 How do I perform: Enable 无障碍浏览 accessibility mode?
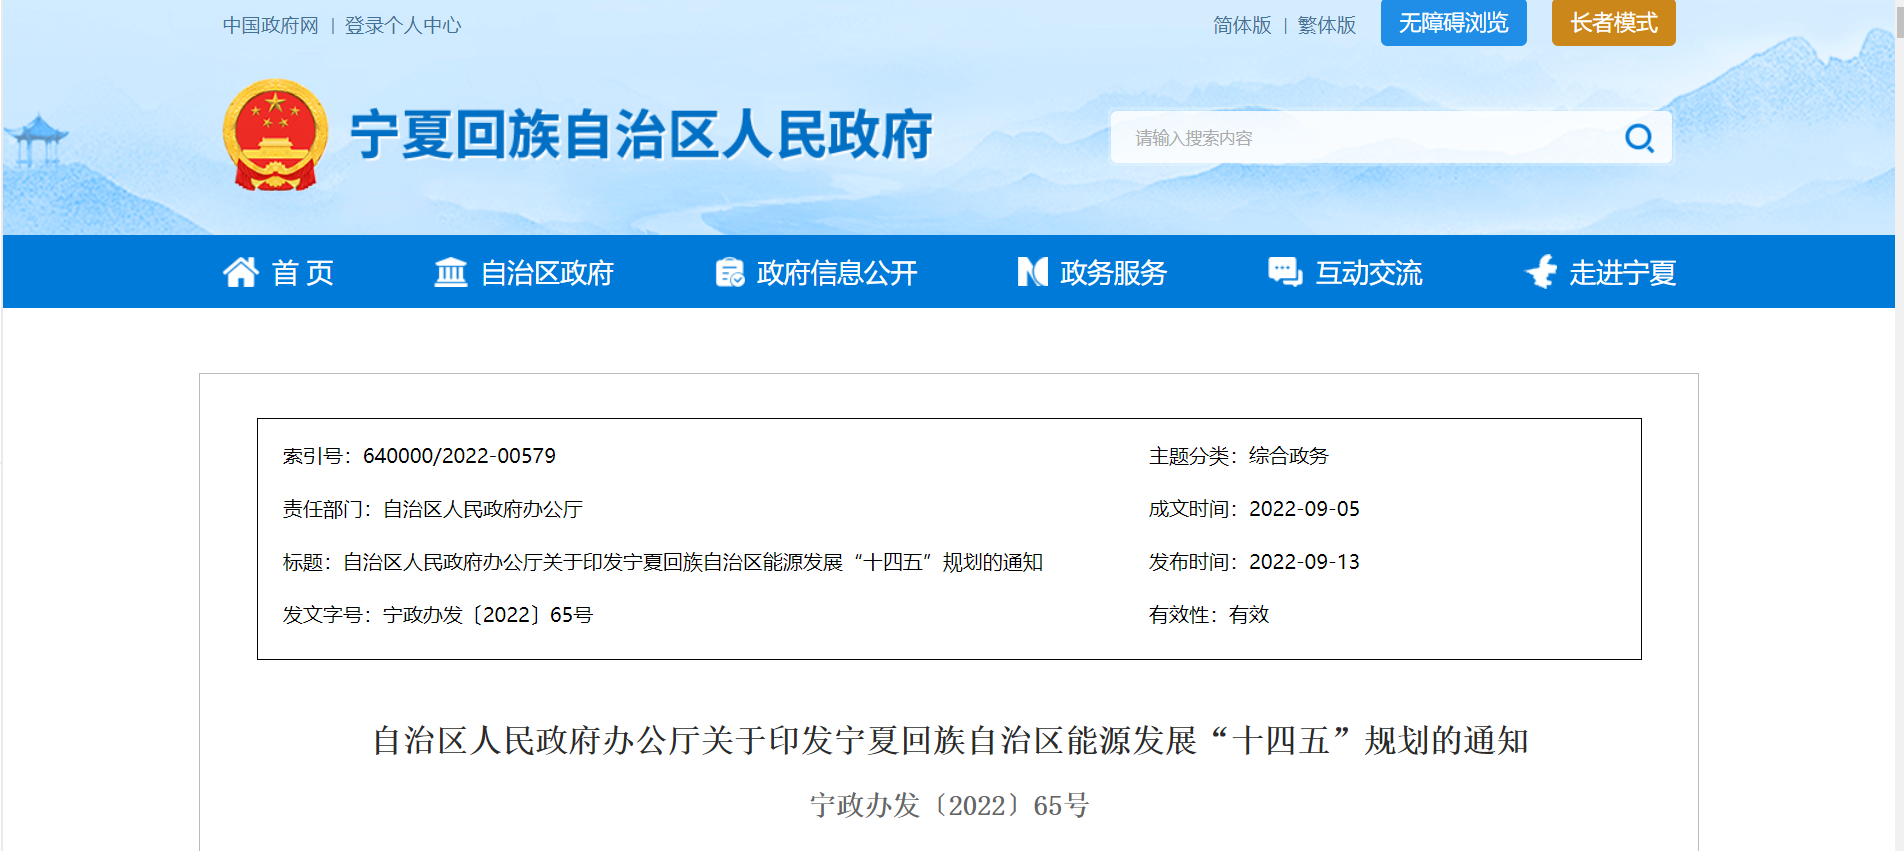coord(1453,23)
